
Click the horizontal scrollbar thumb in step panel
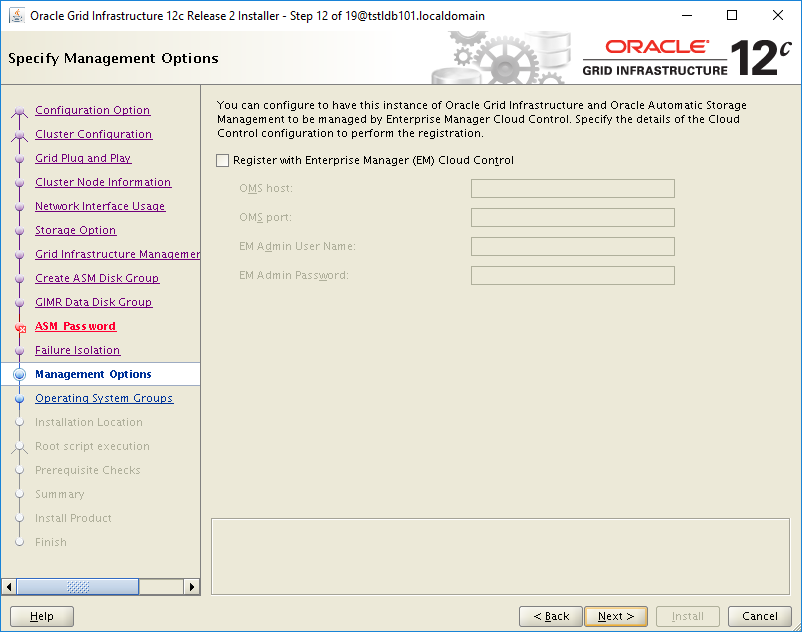[78, 586]
